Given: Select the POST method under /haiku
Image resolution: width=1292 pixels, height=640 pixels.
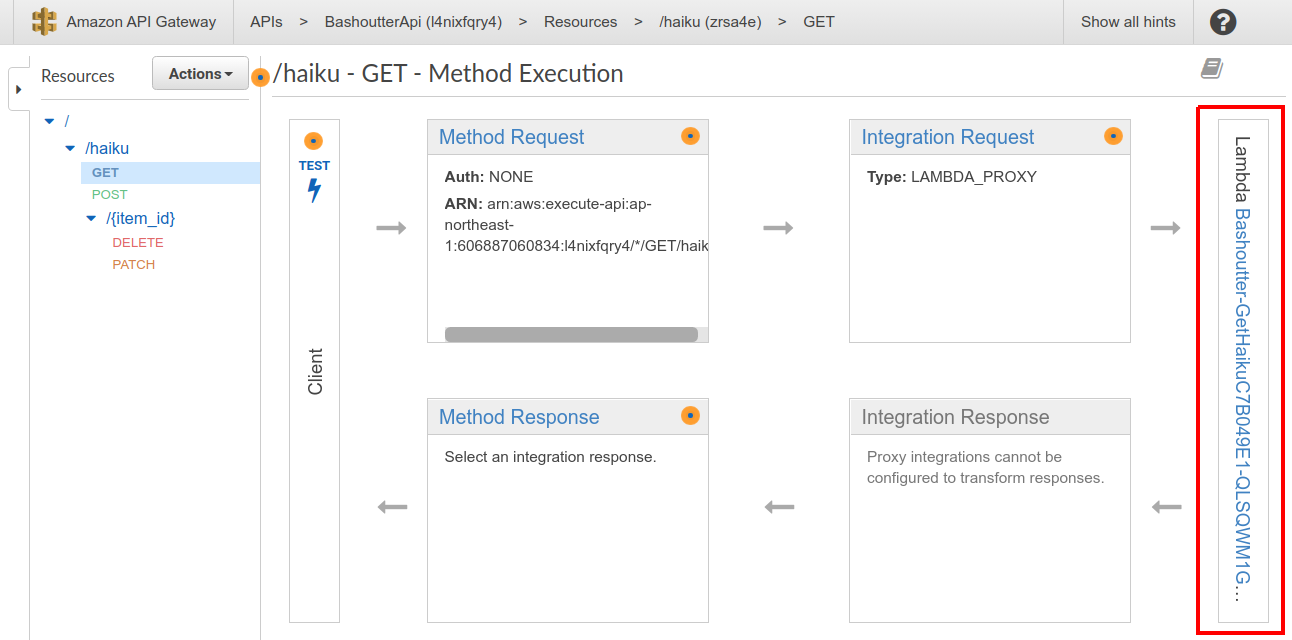Looking at the screenshot, I should click(x=110, y=195).
